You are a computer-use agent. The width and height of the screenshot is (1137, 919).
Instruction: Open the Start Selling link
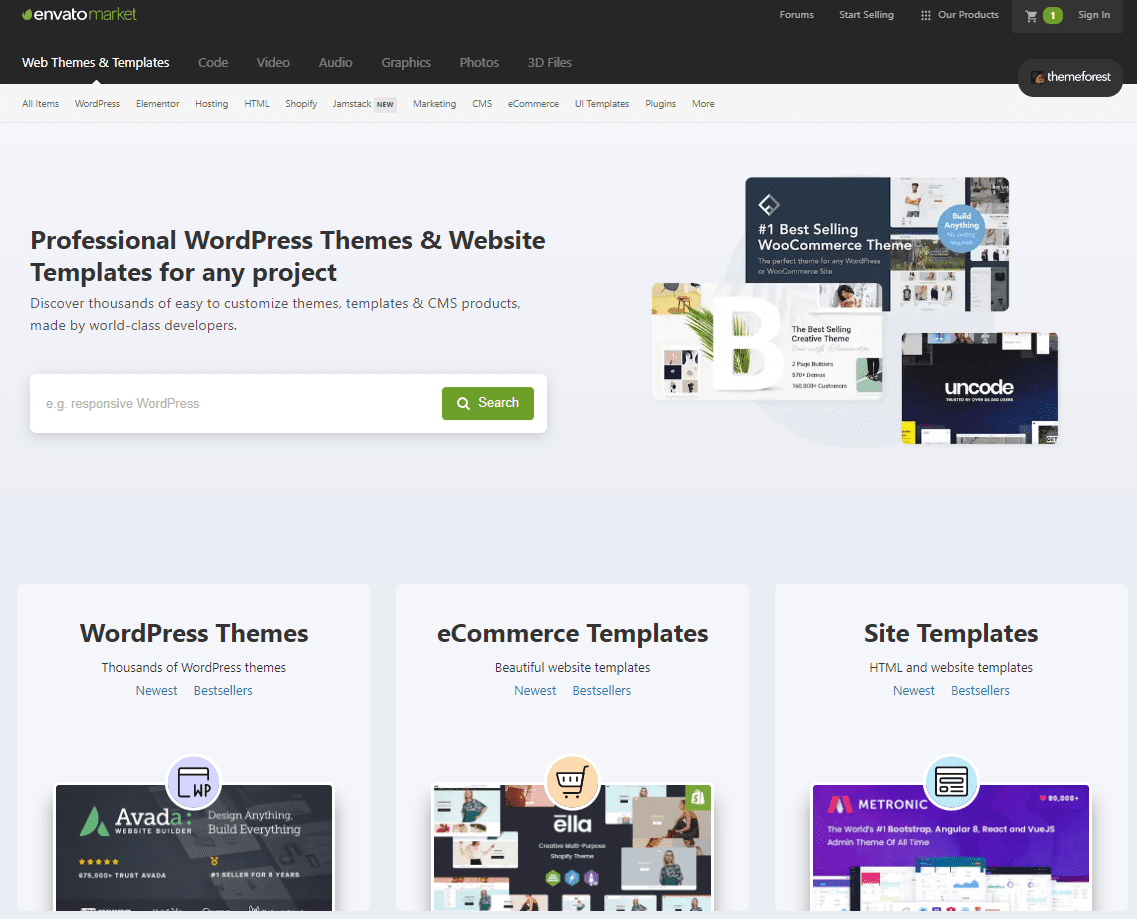[x=866, y=15]
